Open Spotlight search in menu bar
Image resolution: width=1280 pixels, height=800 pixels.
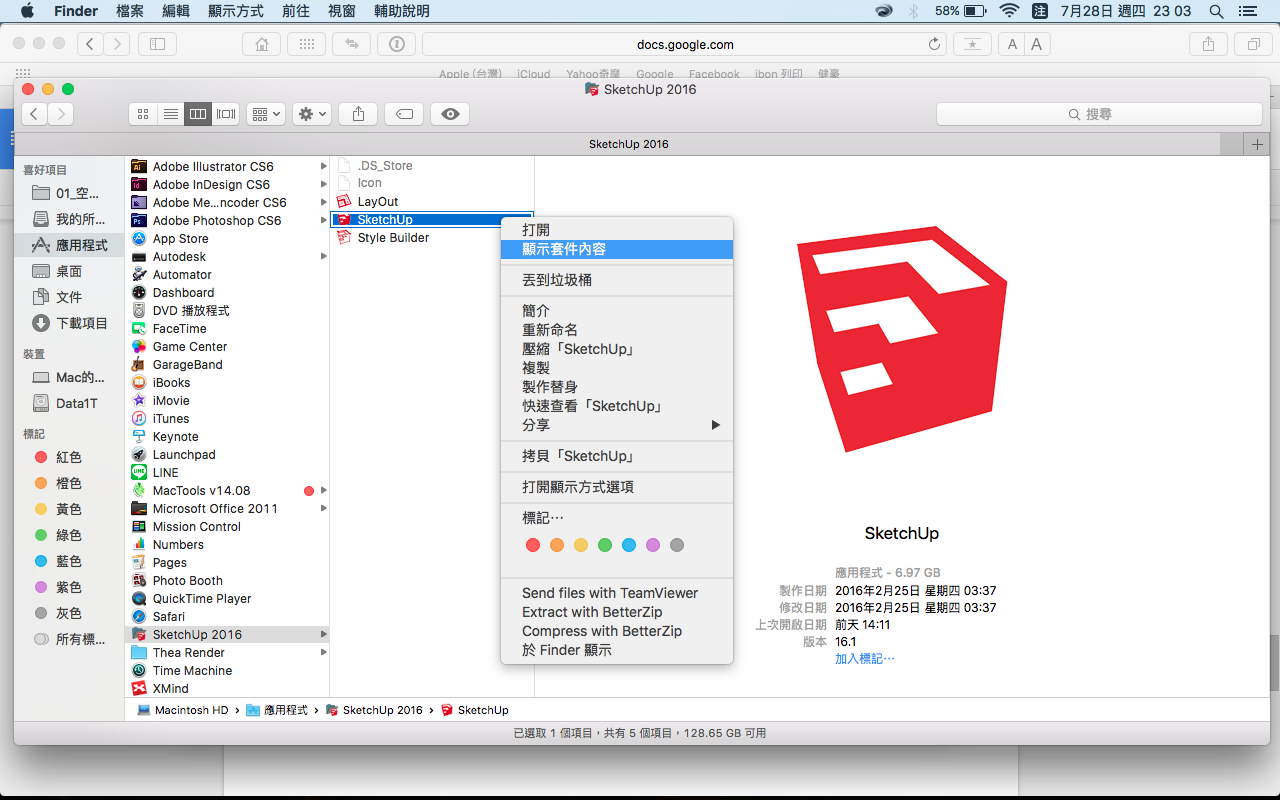click(1216, 11)
